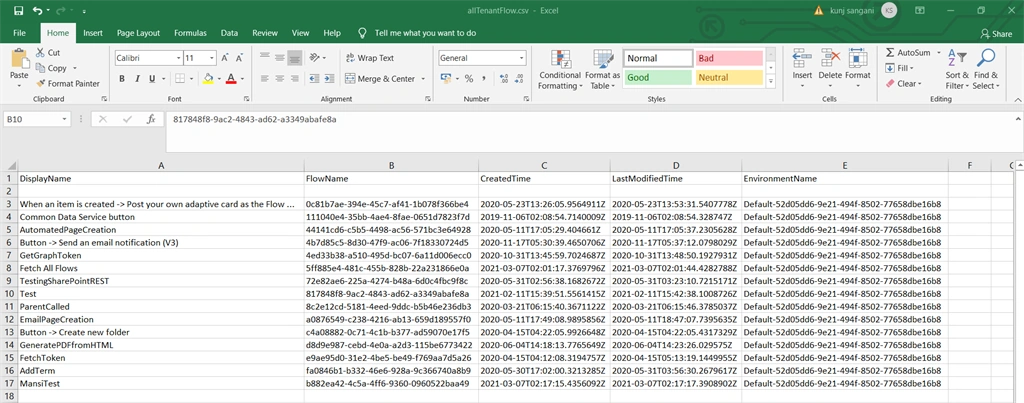
Task: Click the Decrease Indent icon
Action: [313, 78]
